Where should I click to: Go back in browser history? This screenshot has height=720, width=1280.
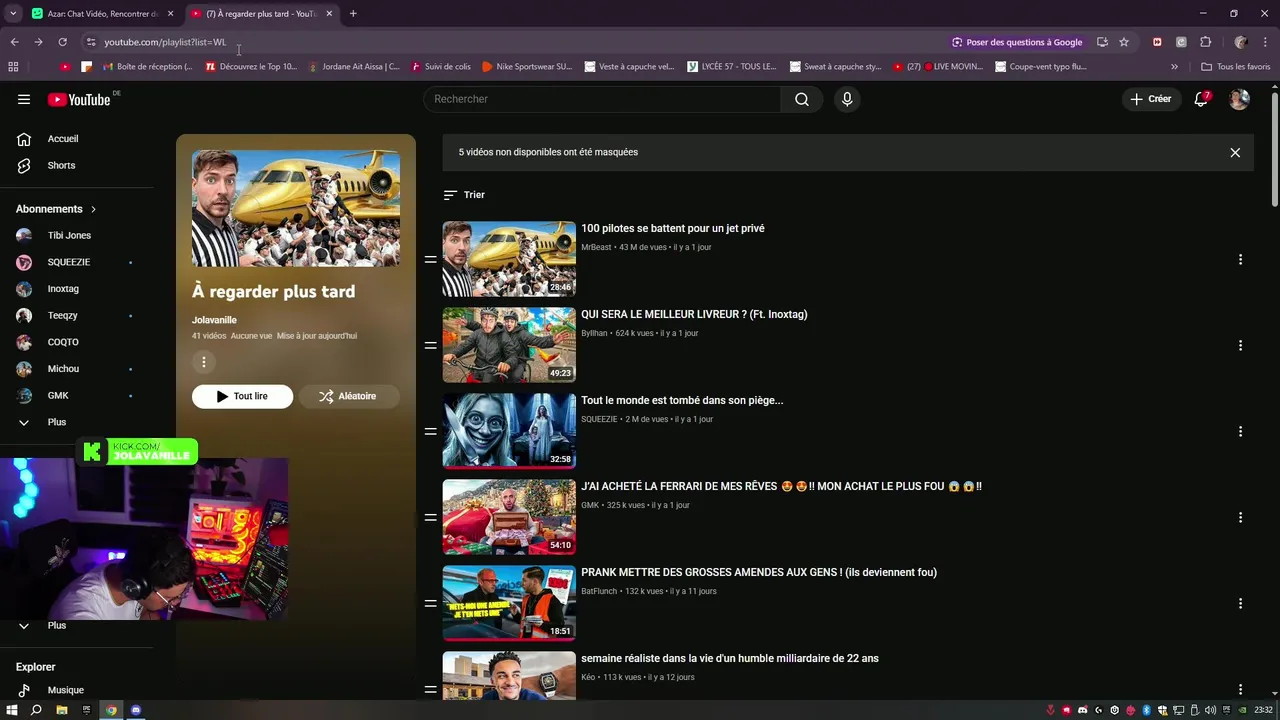[x=14, y=42]
